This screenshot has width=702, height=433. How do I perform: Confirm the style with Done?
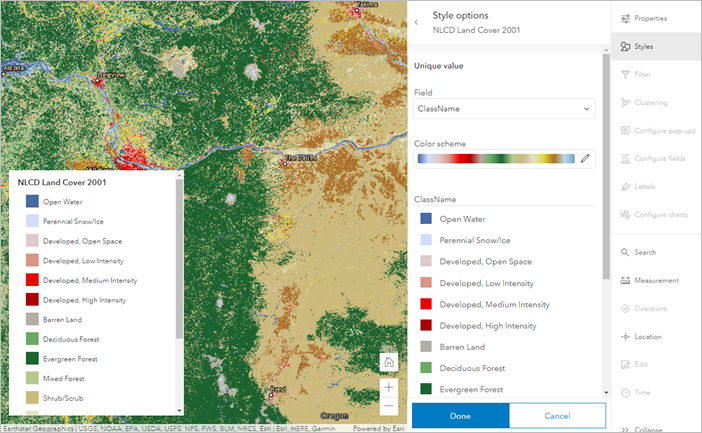pyautogui.click(x=460, y=416)
